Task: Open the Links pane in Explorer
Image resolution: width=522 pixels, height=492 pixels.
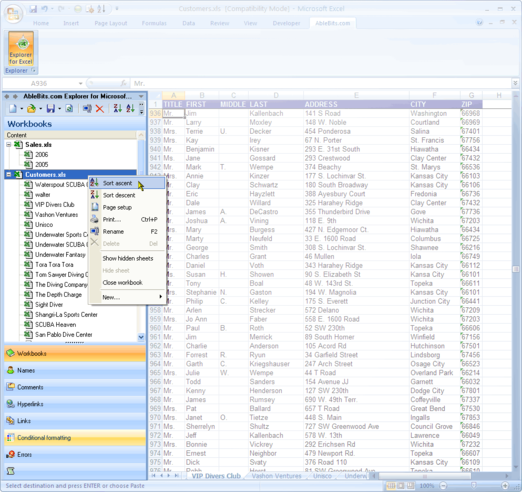Action: pyautogui.click(x=75, y=421)
